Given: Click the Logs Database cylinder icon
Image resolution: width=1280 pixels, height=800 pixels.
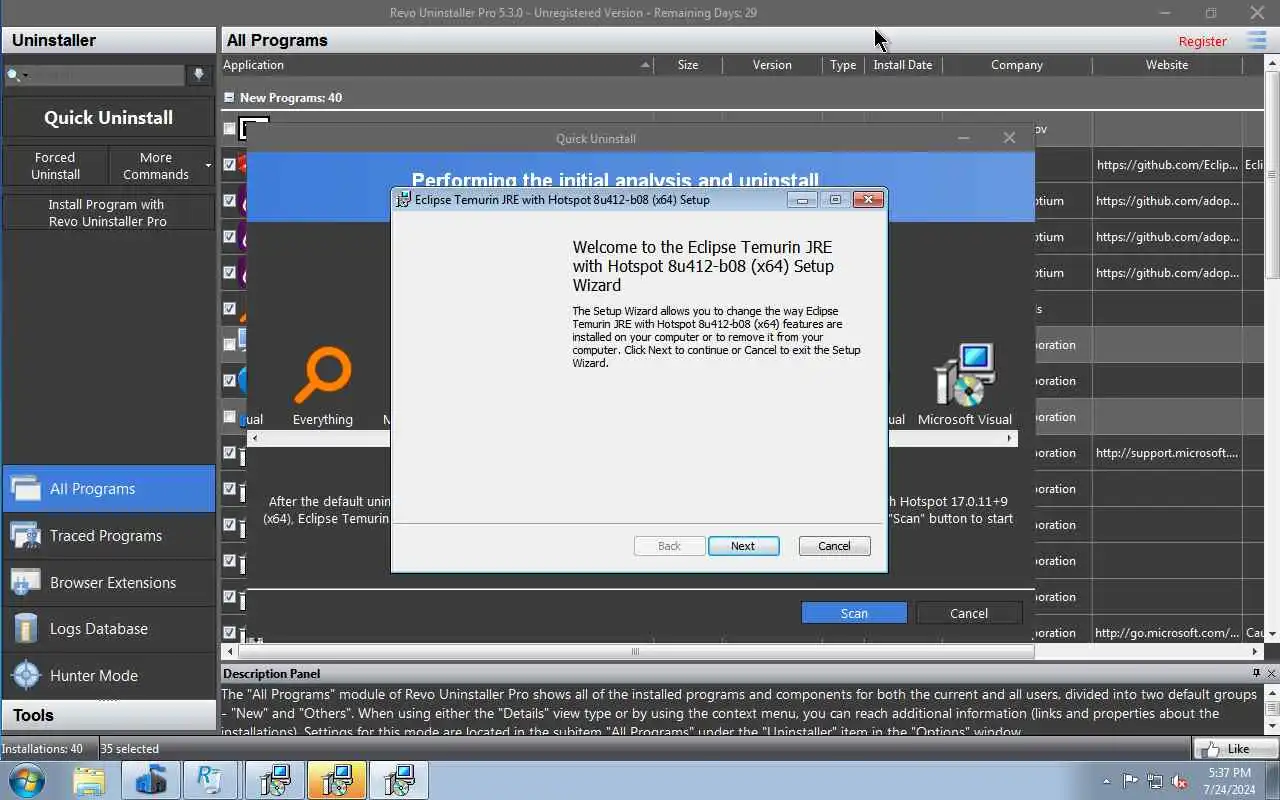Looking at the screenshot, I should pos(25,629).
